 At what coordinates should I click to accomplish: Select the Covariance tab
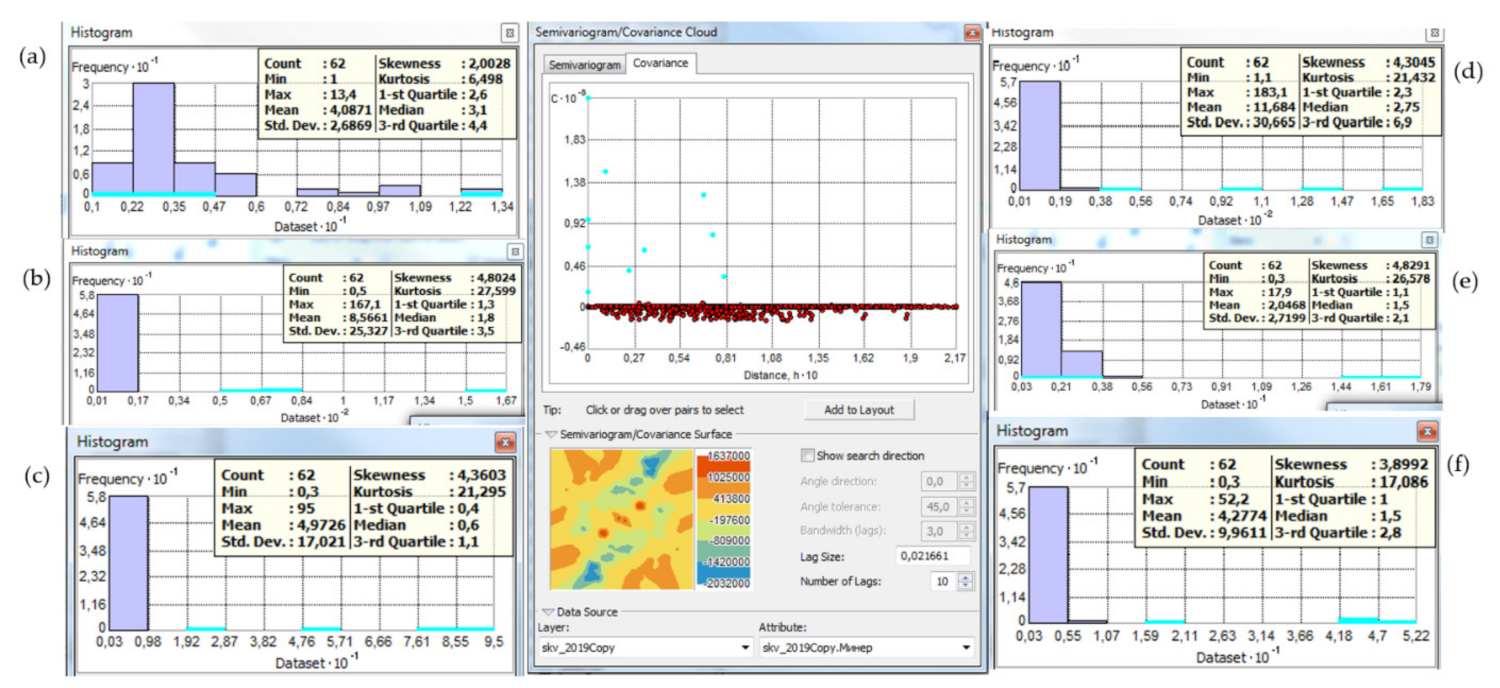tap(661, 63)
